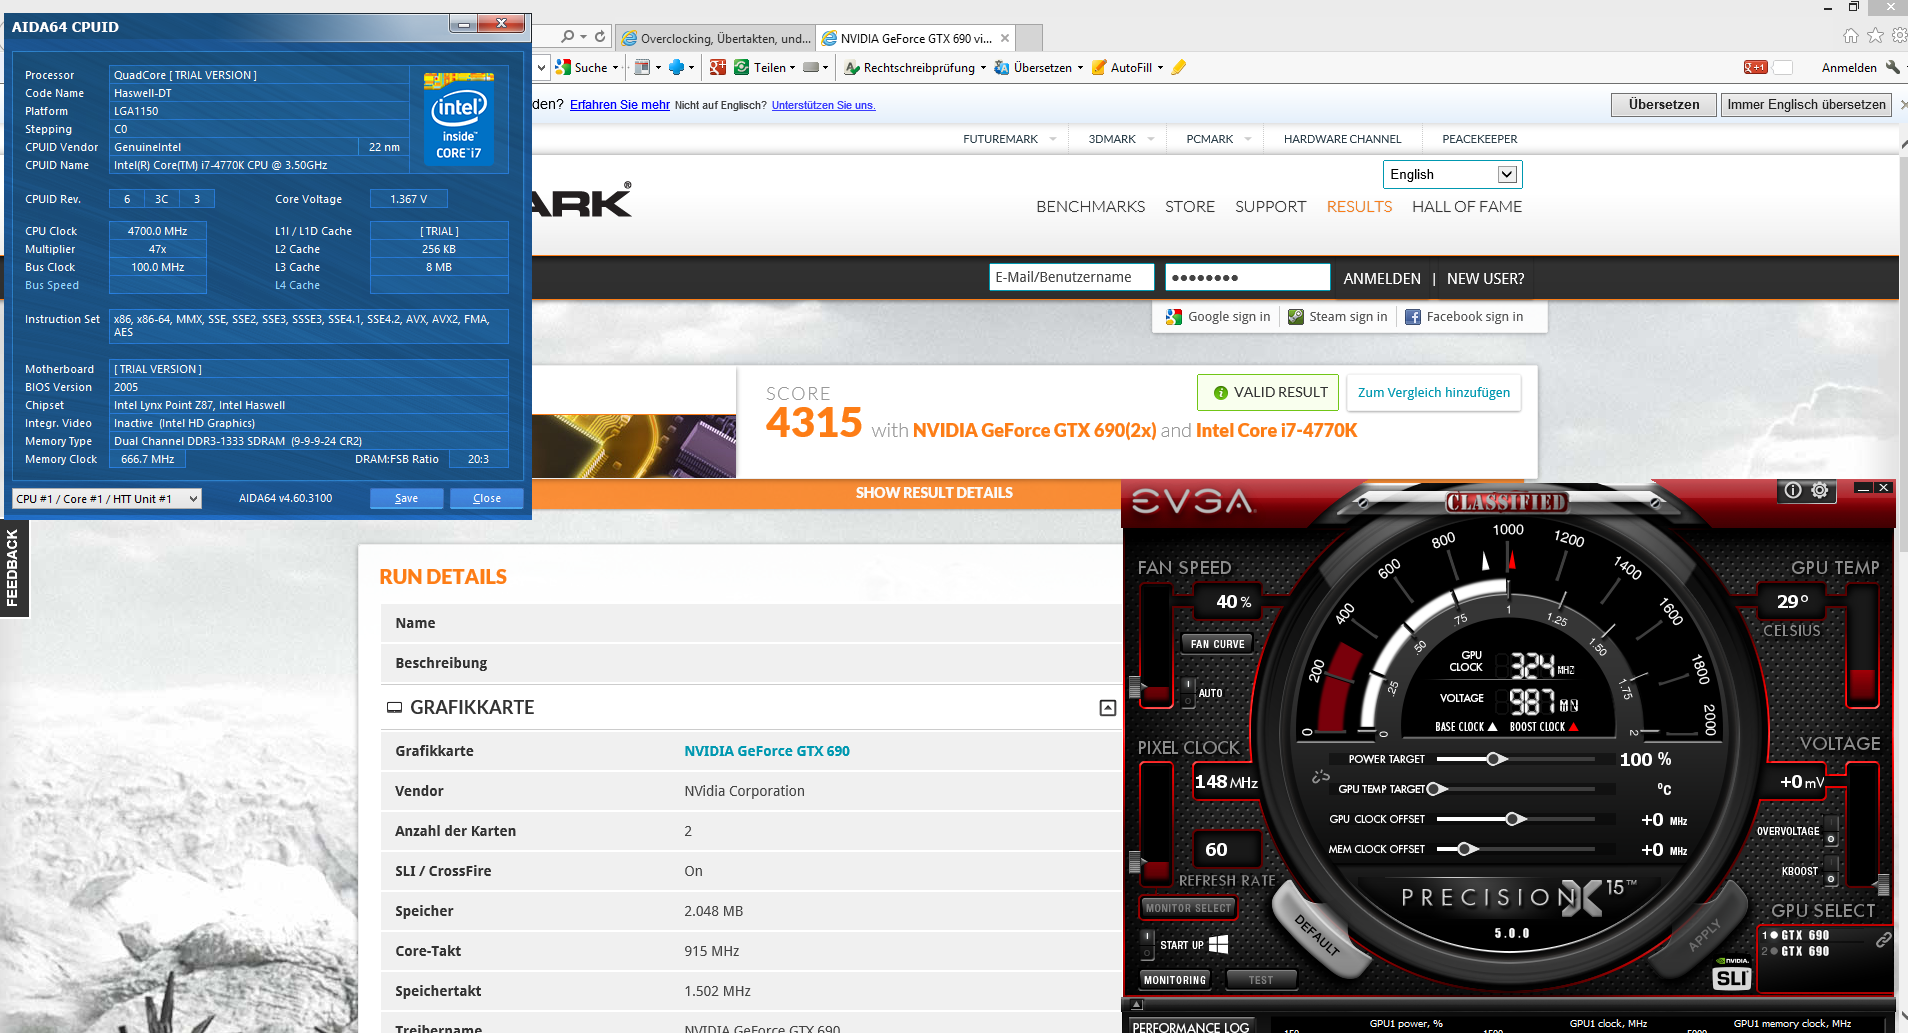Toggle the fan AUTO switch in Precision X
Viewport: 1908px width, 1033px height.
(1188, 692)
